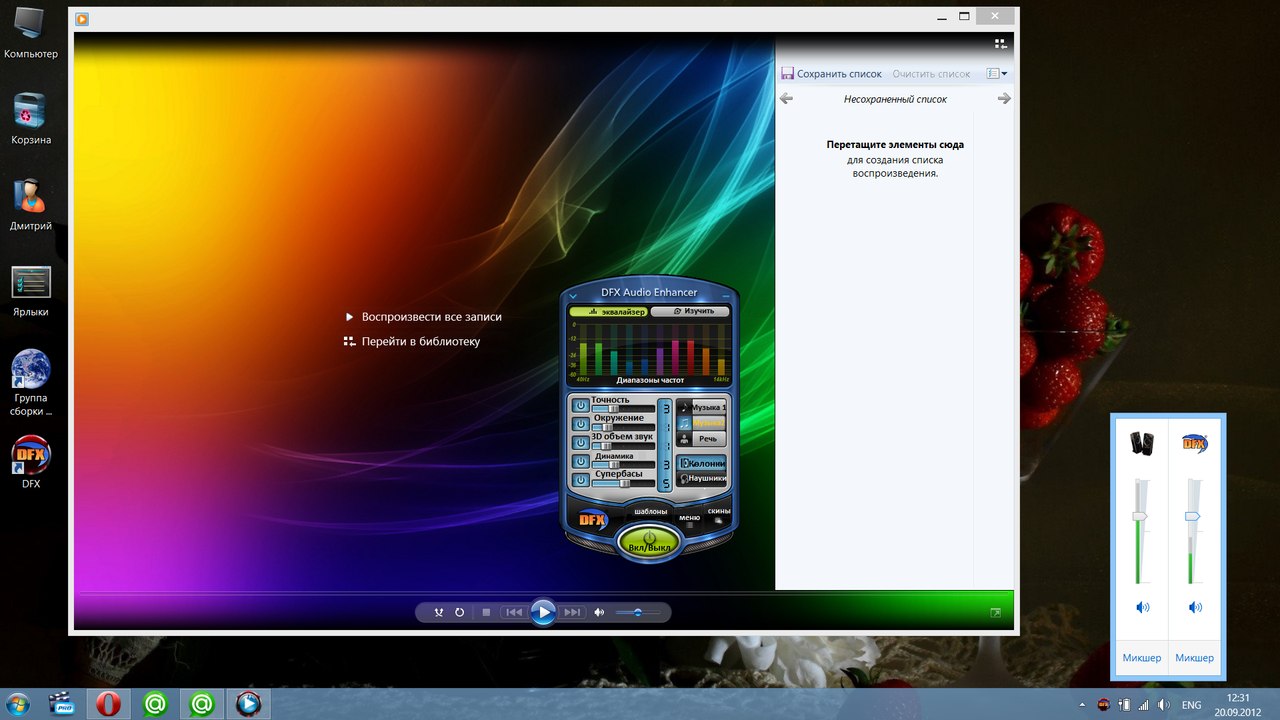
Task: Skip to the next track
Action: (x=572, y=612)
